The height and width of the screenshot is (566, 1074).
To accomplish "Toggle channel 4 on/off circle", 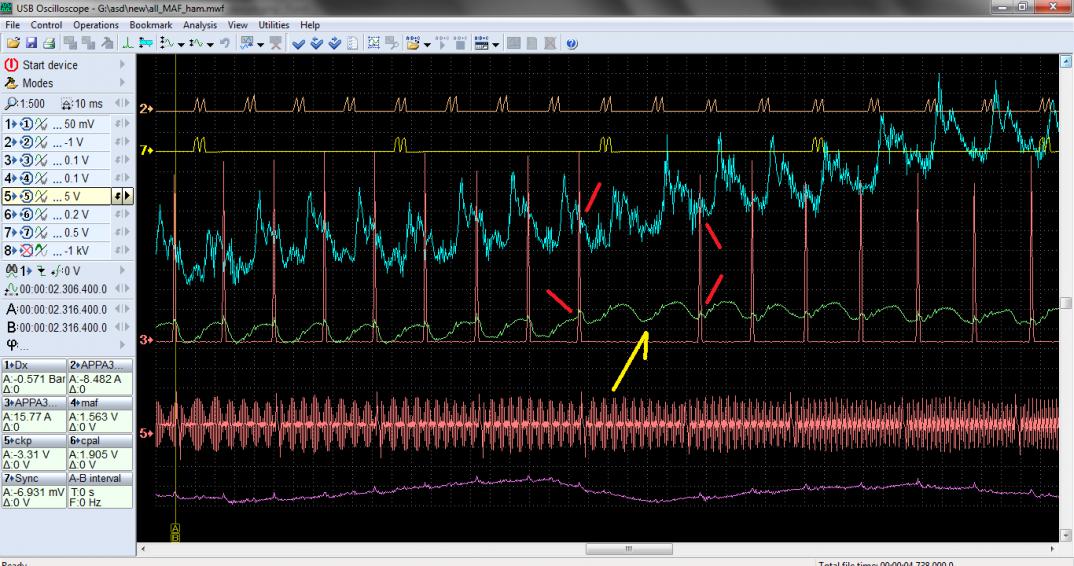I will [x=26, y=178].
